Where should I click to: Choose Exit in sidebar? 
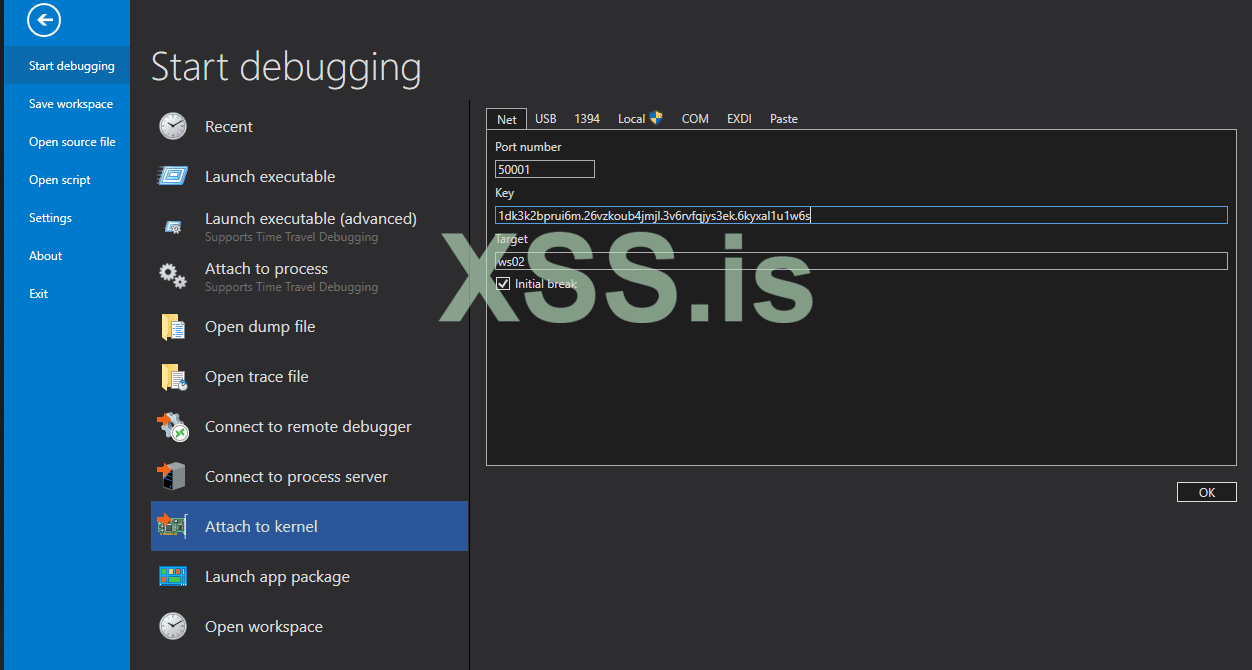[x=67, y=294]
